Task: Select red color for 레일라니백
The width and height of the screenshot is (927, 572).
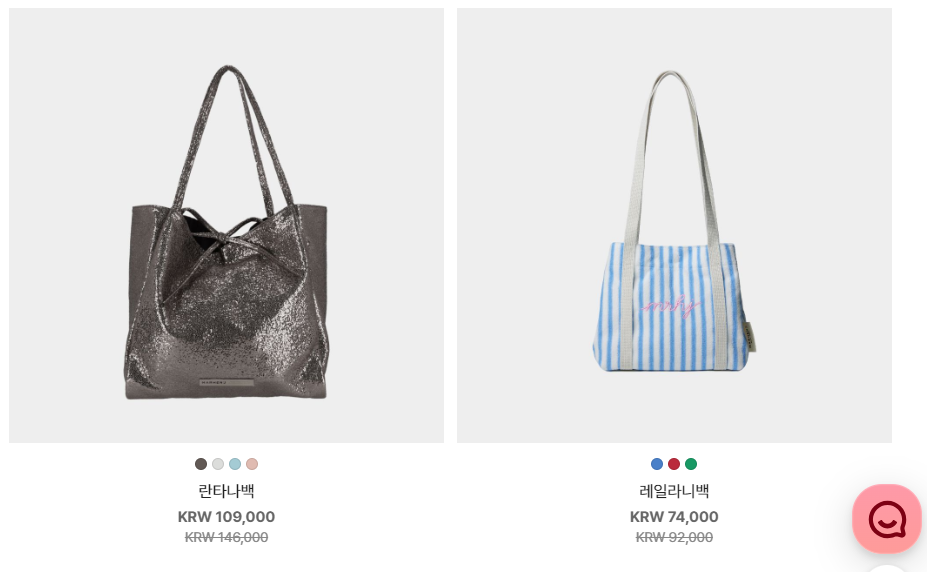Action: tap(674, 464)
